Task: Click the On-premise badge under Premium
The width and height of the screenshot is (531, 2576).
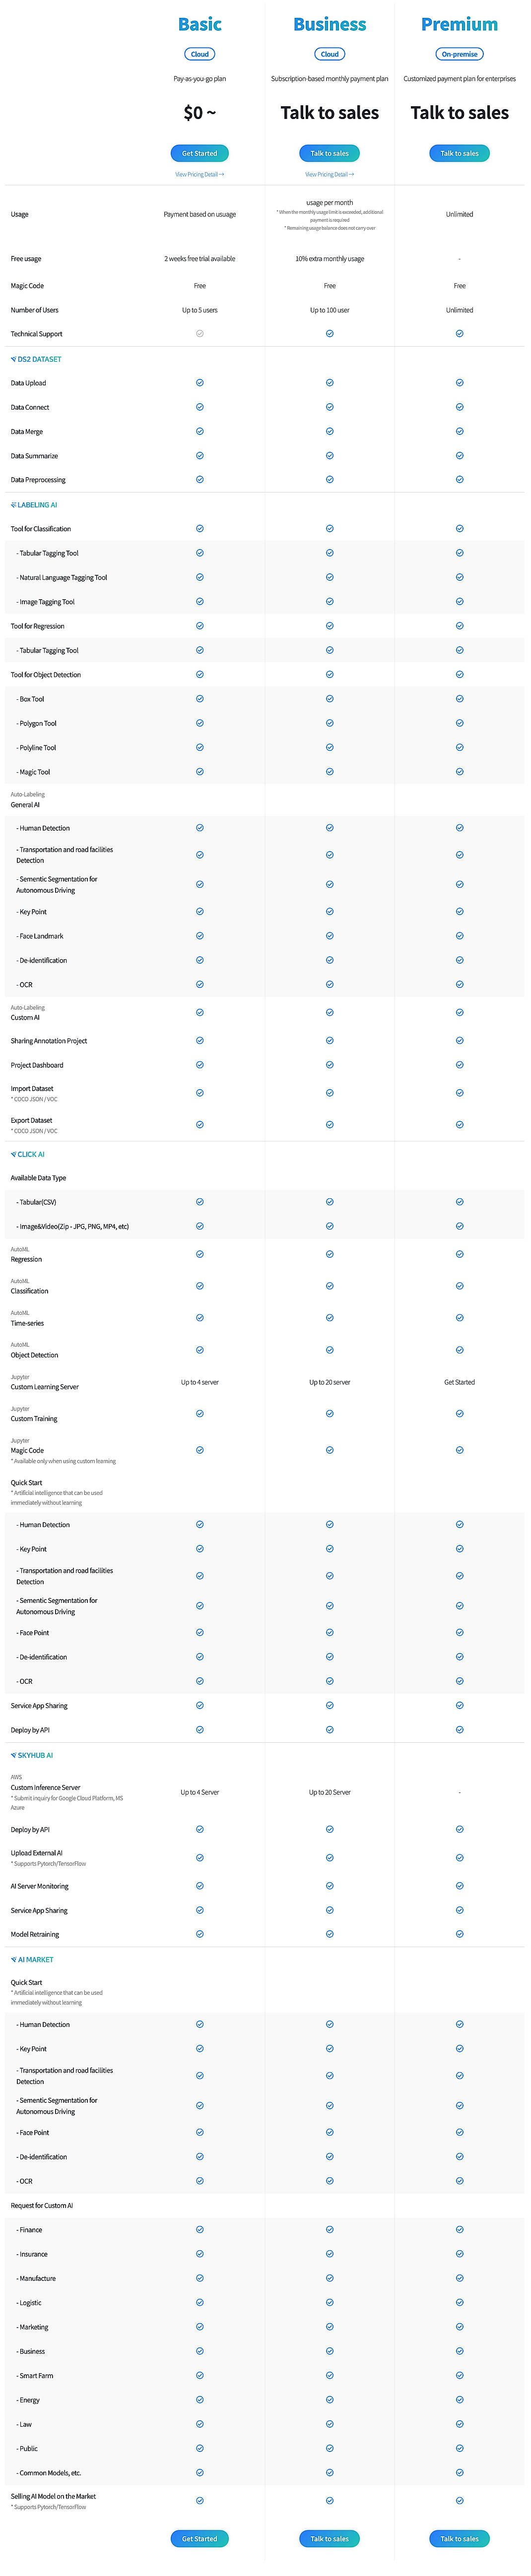Action: [x=459, y=54]
